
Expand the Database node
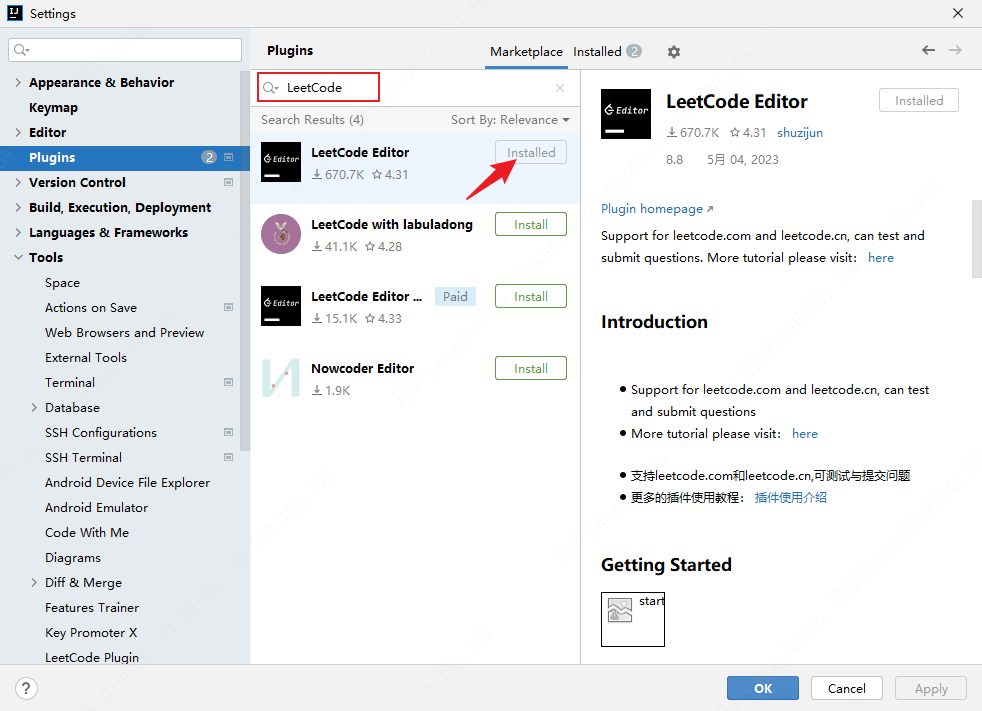[34, 408]
